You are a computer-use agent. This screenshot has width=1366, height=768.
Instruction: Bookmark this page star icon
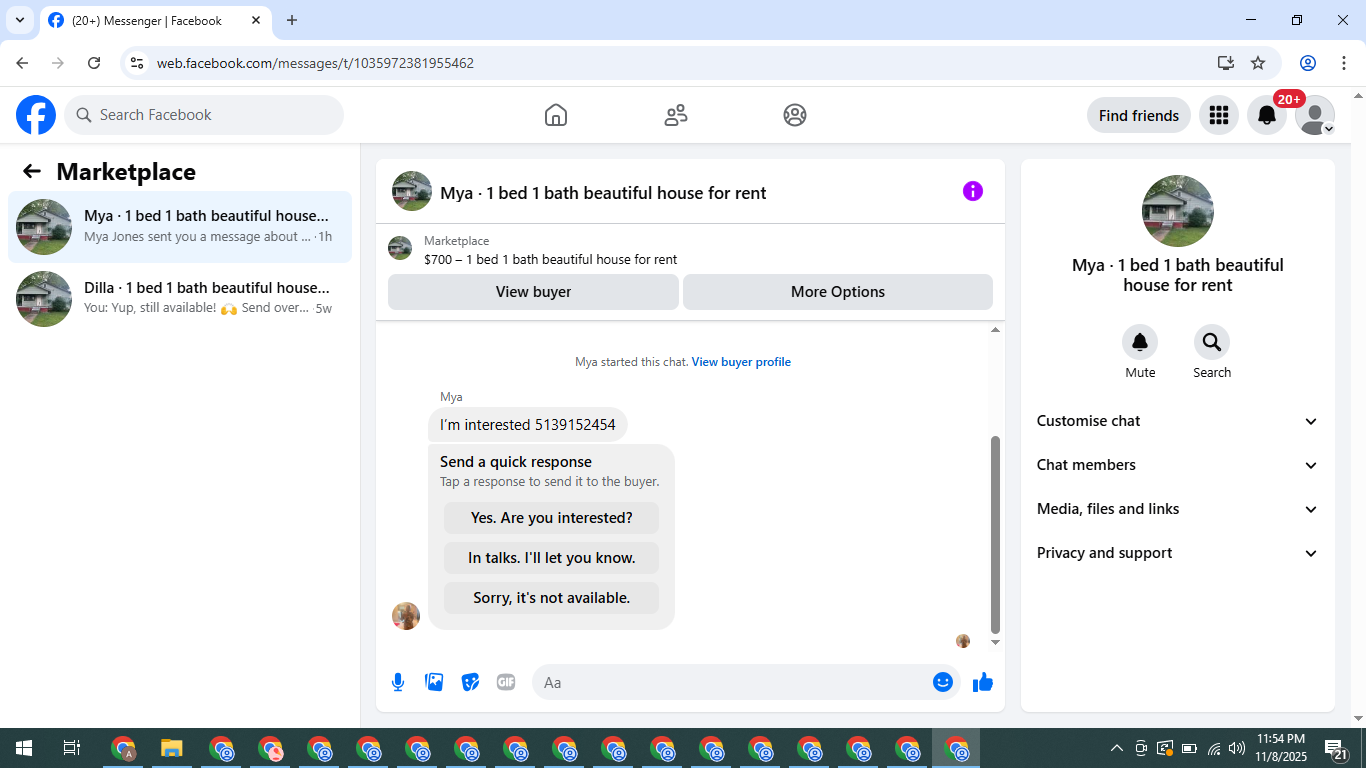[x=1258, y=63]
